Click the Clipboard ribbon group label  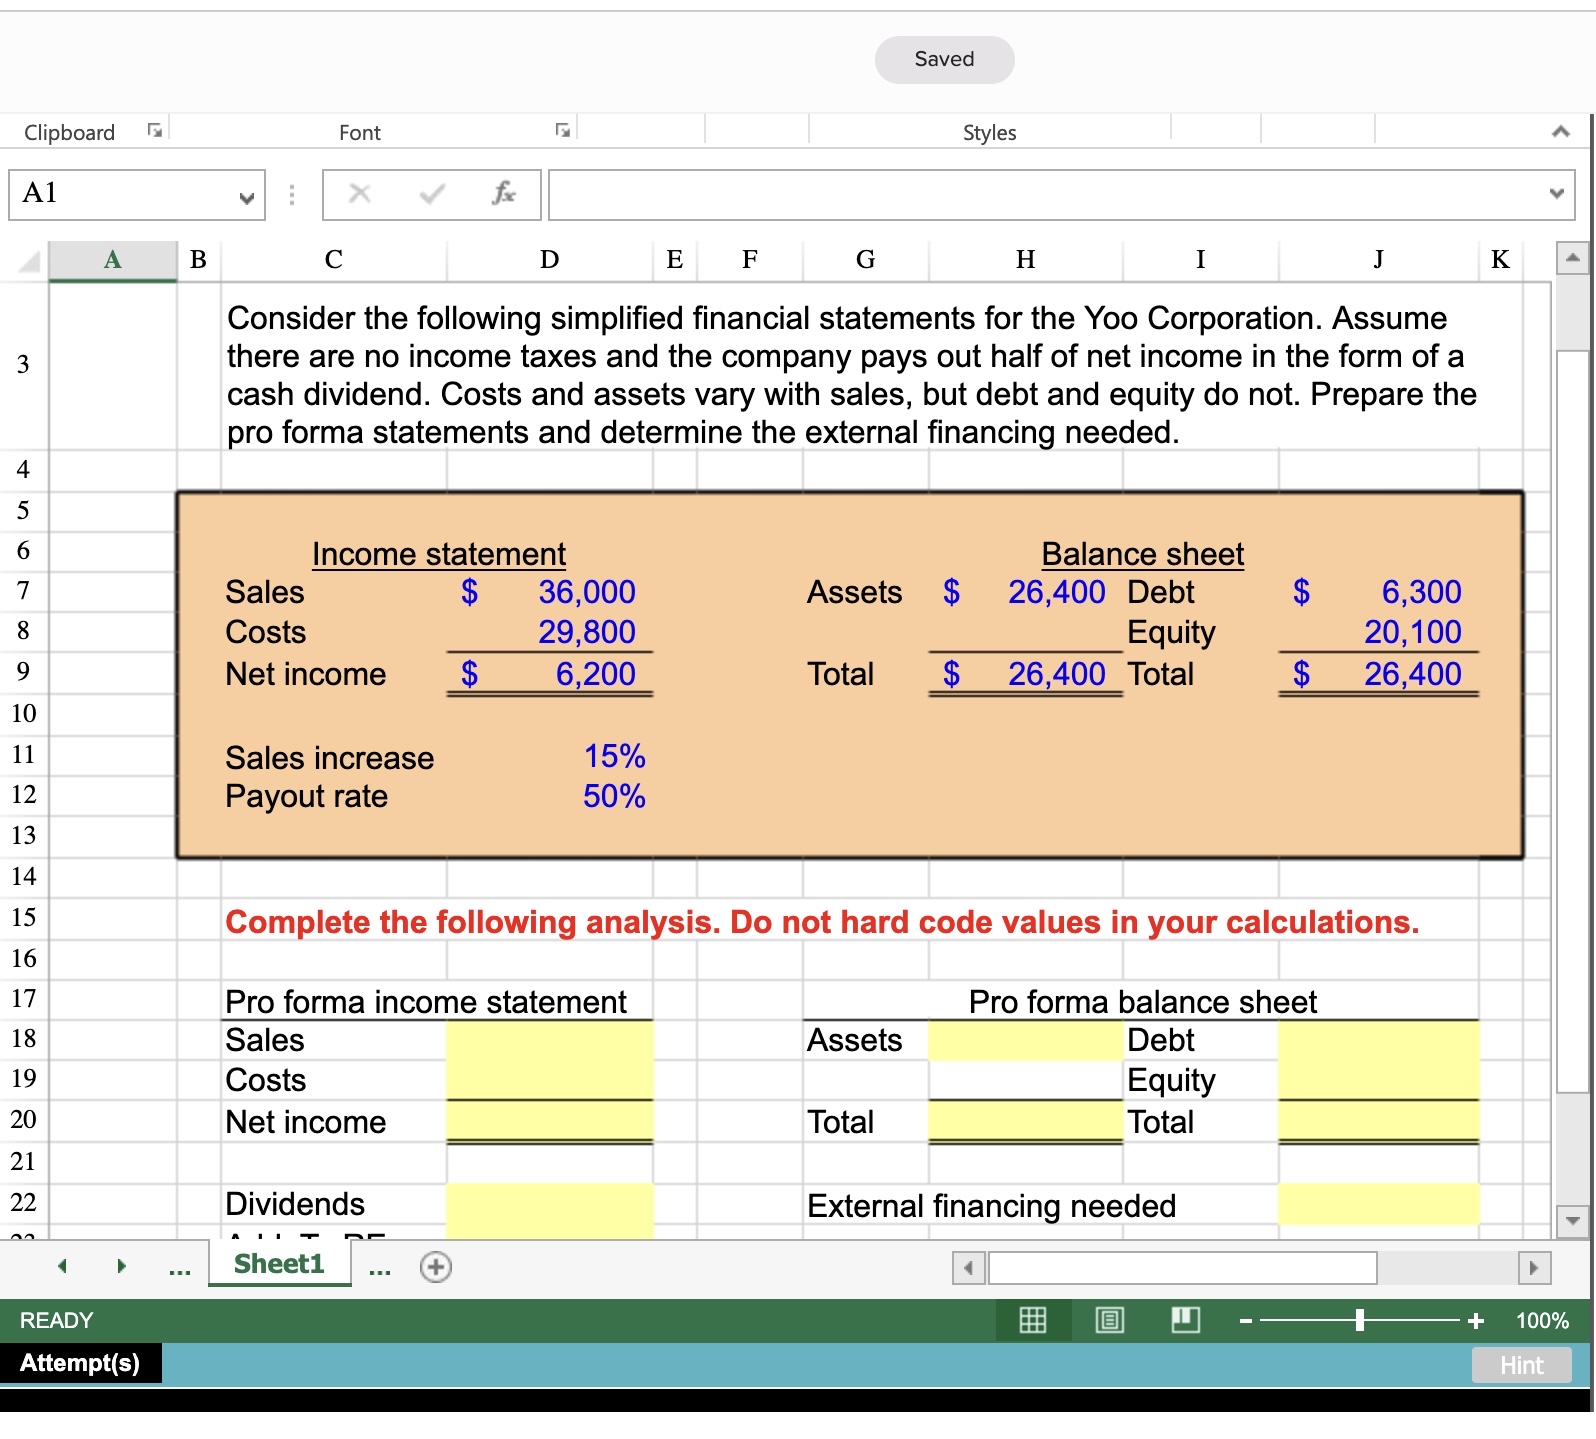tap(69, 132)
